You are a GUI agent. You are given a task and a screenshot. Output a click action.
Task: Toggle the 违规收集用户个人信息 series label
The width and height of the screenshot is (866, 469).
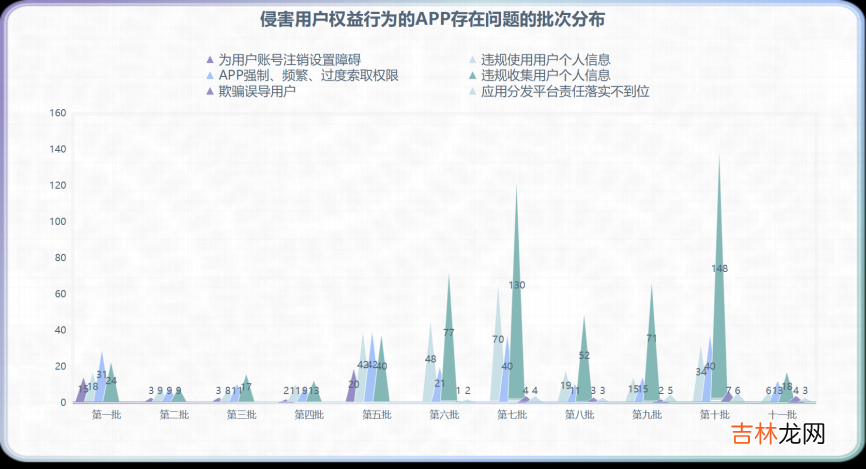pyautogui.click(x=545, y=76)
